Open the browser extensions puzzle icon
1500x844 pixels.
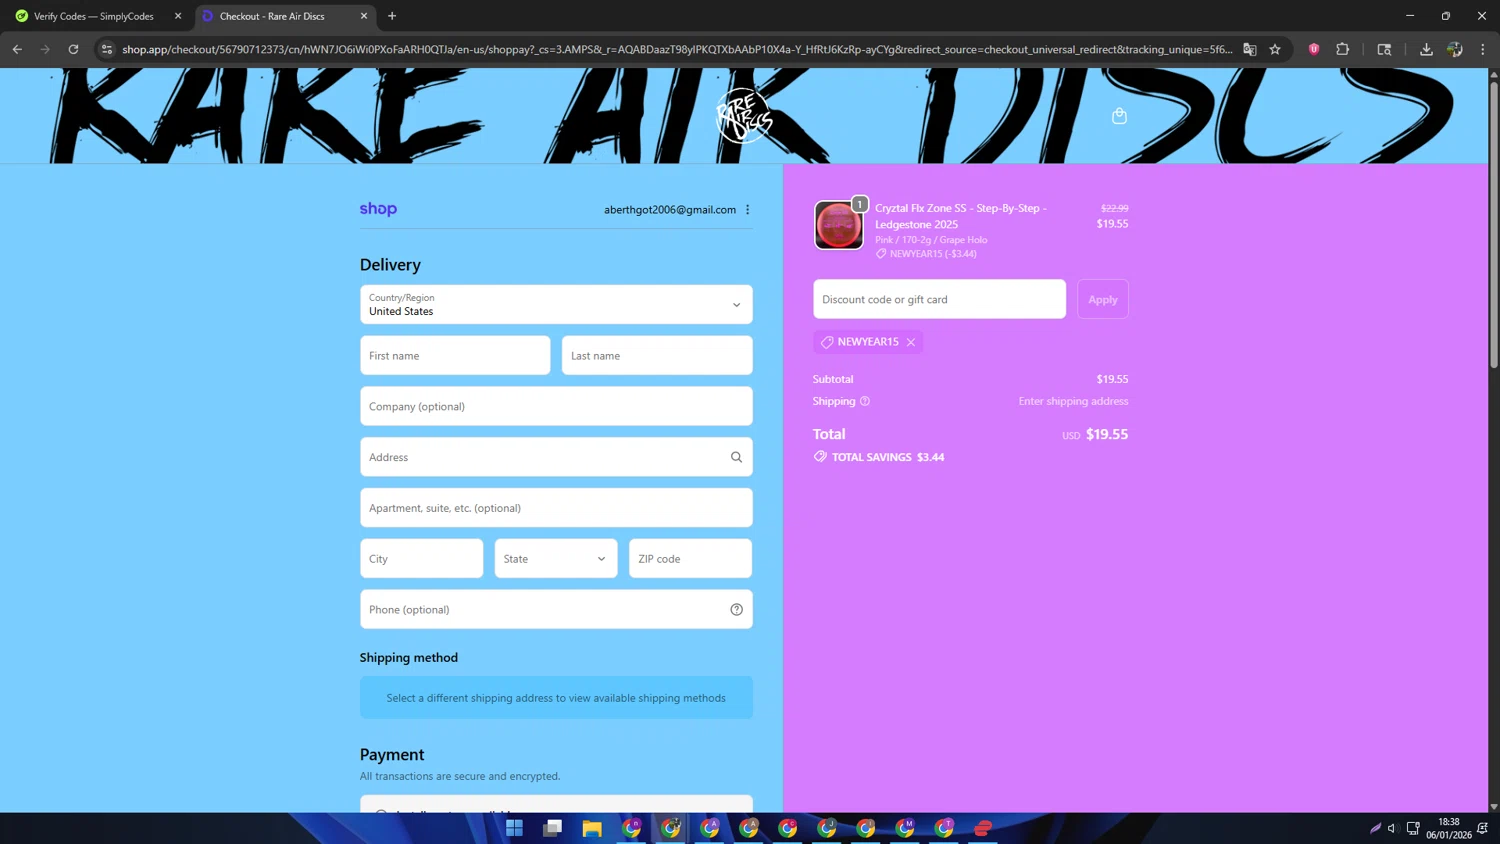click(x=1343, y=49)
